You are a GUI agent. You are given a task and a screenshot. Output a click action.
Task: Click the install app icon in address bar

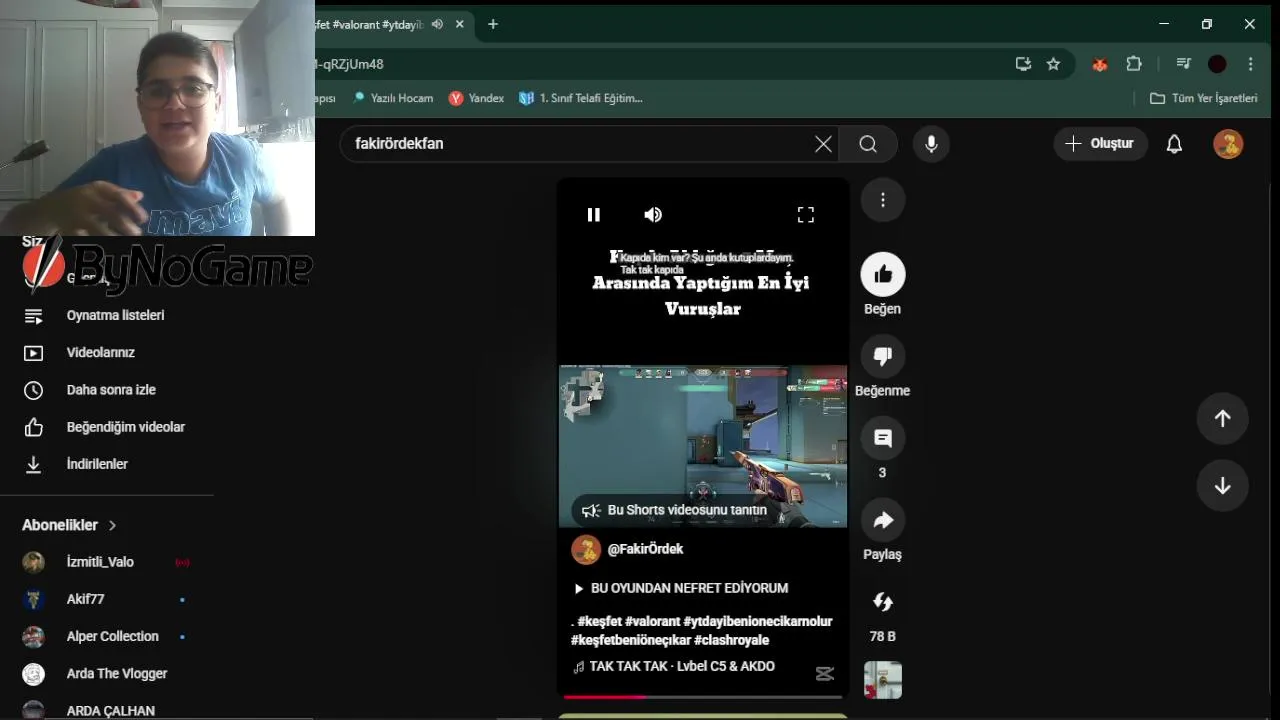(1023, 64)
